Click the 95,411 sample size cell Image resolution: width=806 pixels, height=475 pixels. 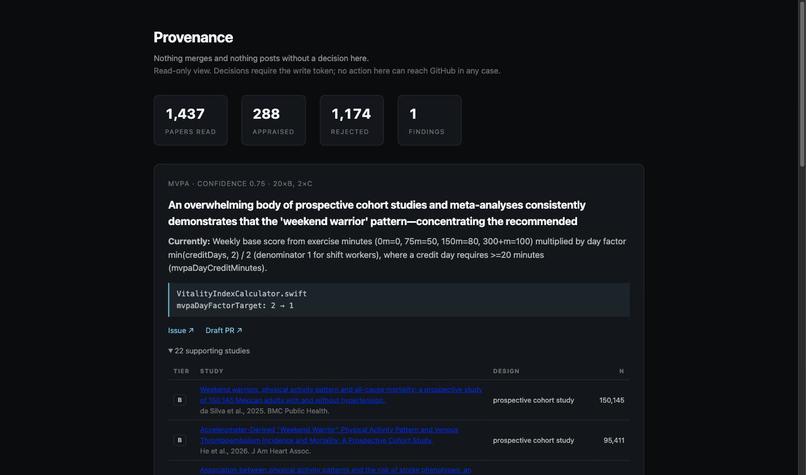614,440
